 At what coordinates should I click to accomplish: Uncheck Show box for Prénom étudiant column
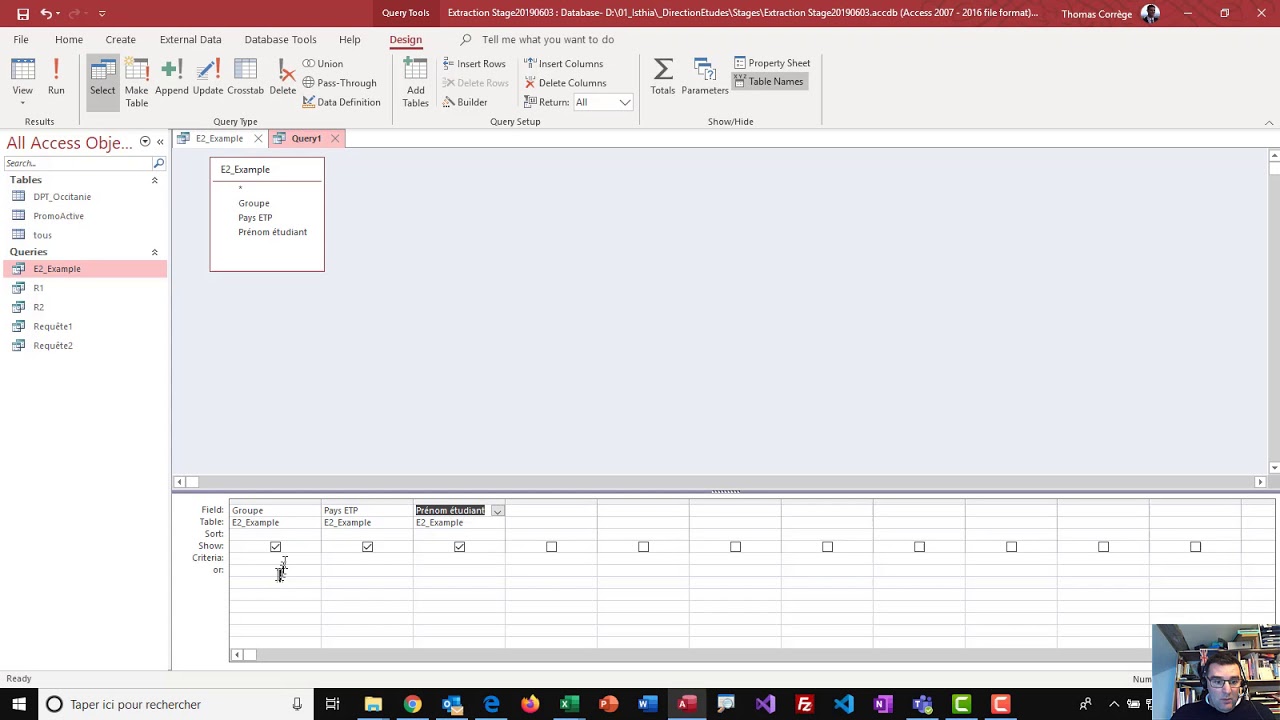coord(459,547)
